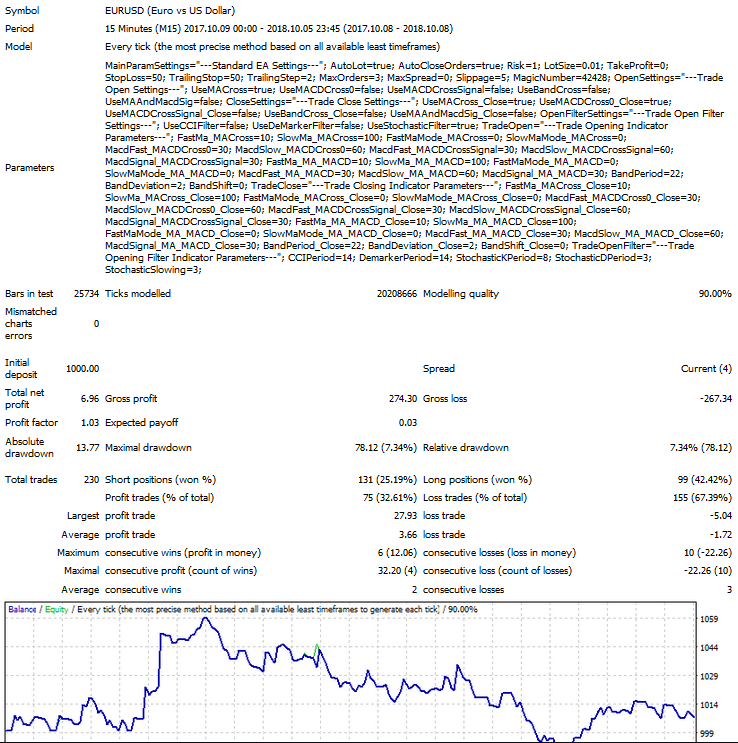Click the 'StochasticSlowing=3;' parameter text
Screen dimensions: 738x743
[153, 270]
